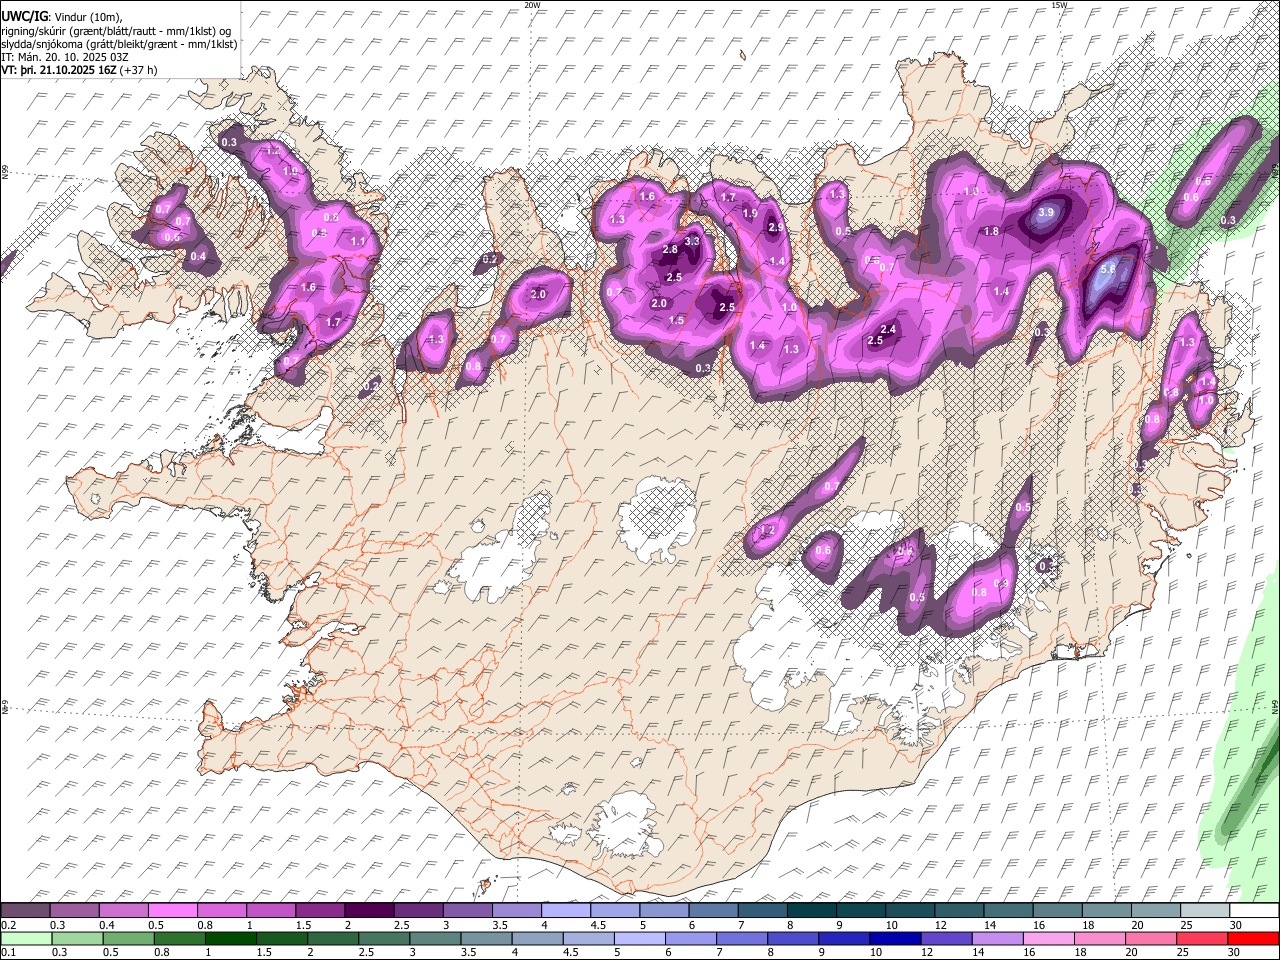The width and height of the screenshot is (1280, 960).
Task: Click the 3.5 label under the purple scale
Action: (x=499, y=925)
